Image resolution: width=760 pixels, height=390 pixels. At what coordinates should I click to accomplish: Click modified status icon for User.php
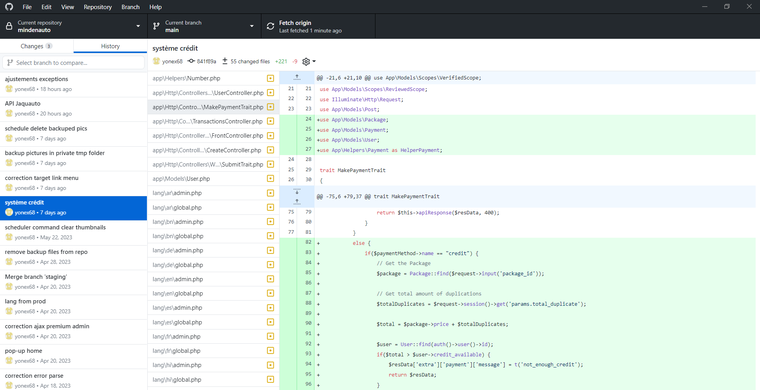270,179
